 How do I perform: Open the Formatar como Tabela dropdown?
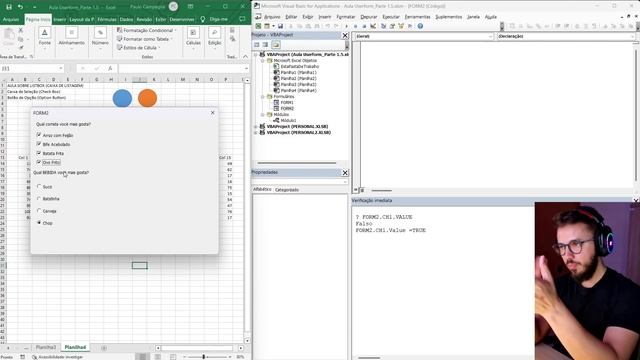click(x=144, y=39)
